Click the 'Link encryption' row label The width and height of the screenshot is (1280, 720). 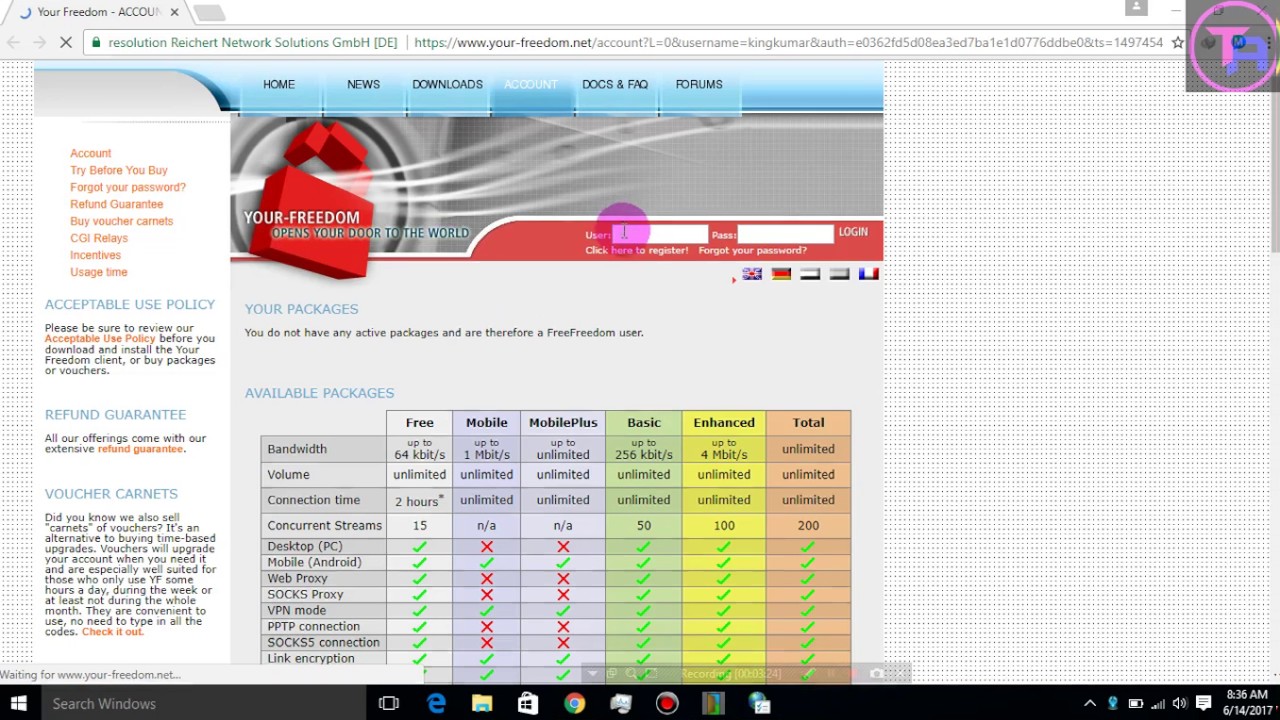[311, 658]
